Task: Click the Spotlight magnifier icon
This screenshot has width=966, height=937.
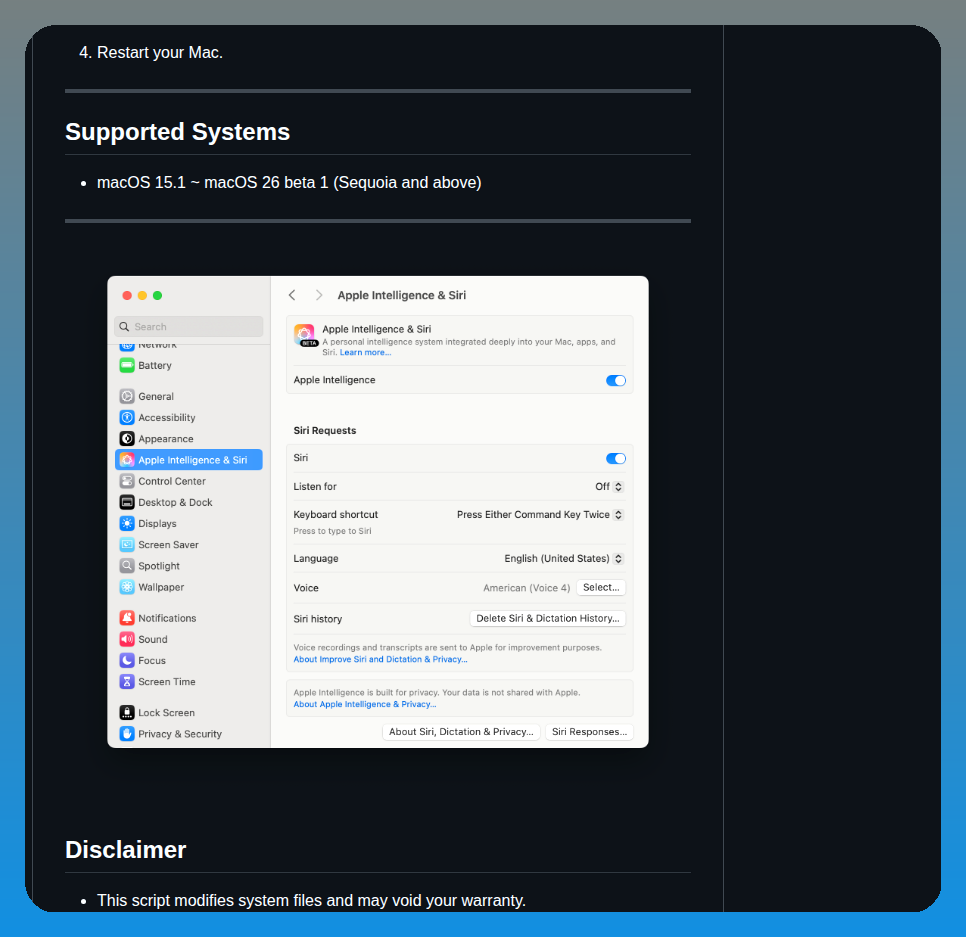Action: (127, 566)
